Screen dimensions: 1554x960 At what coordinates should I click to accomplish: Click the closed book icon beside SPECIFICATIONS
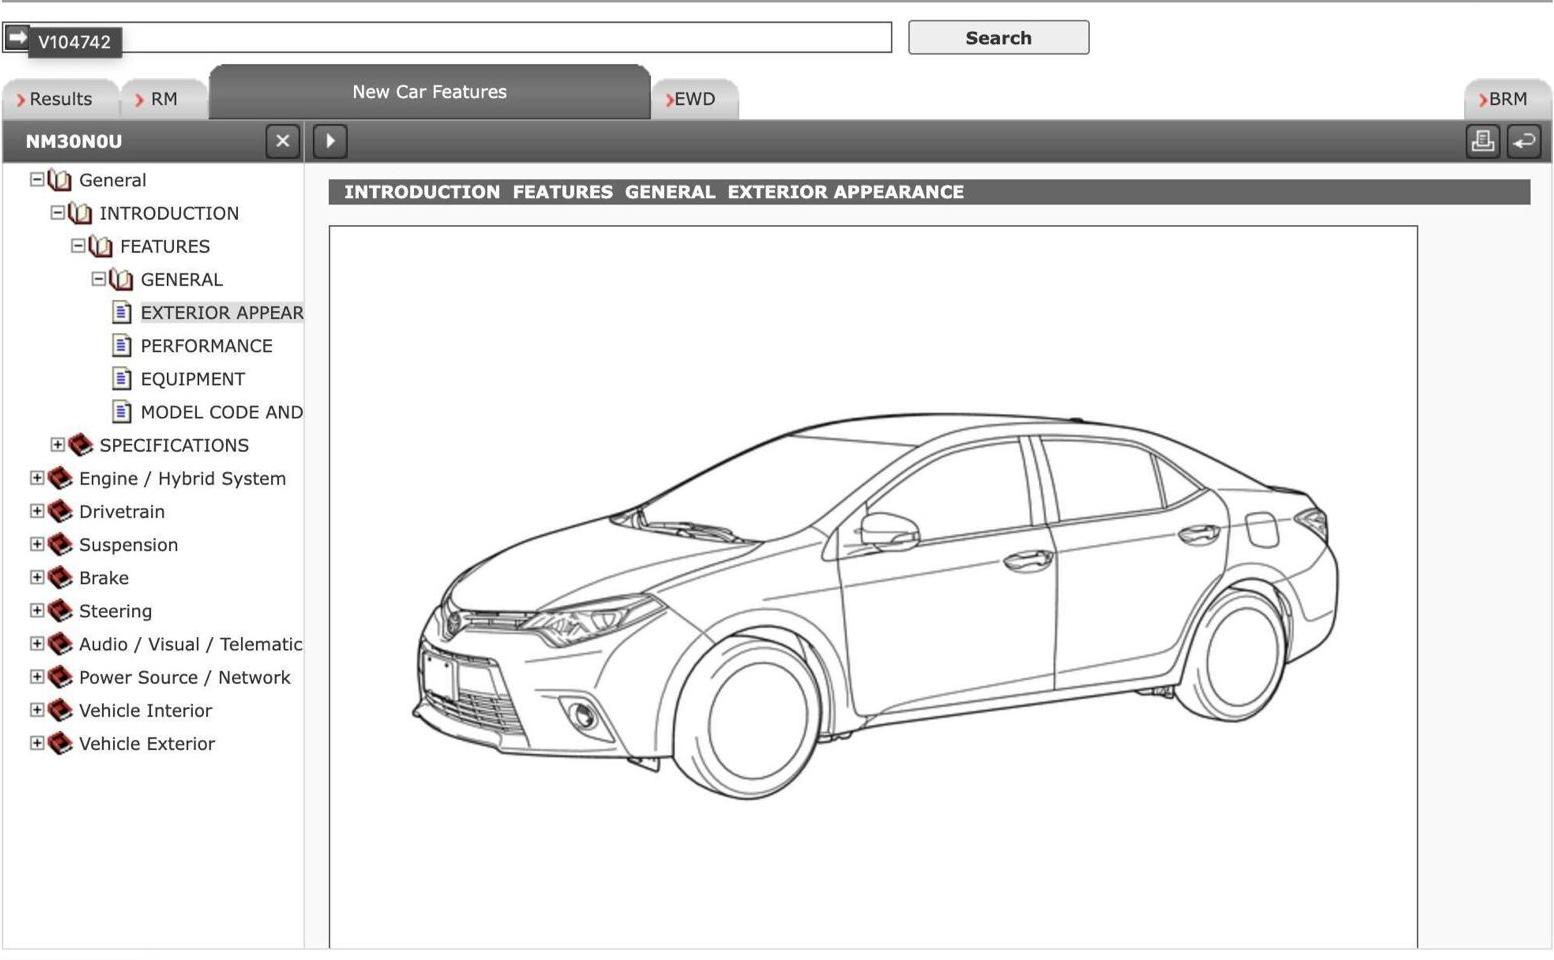tap(80, 445)
